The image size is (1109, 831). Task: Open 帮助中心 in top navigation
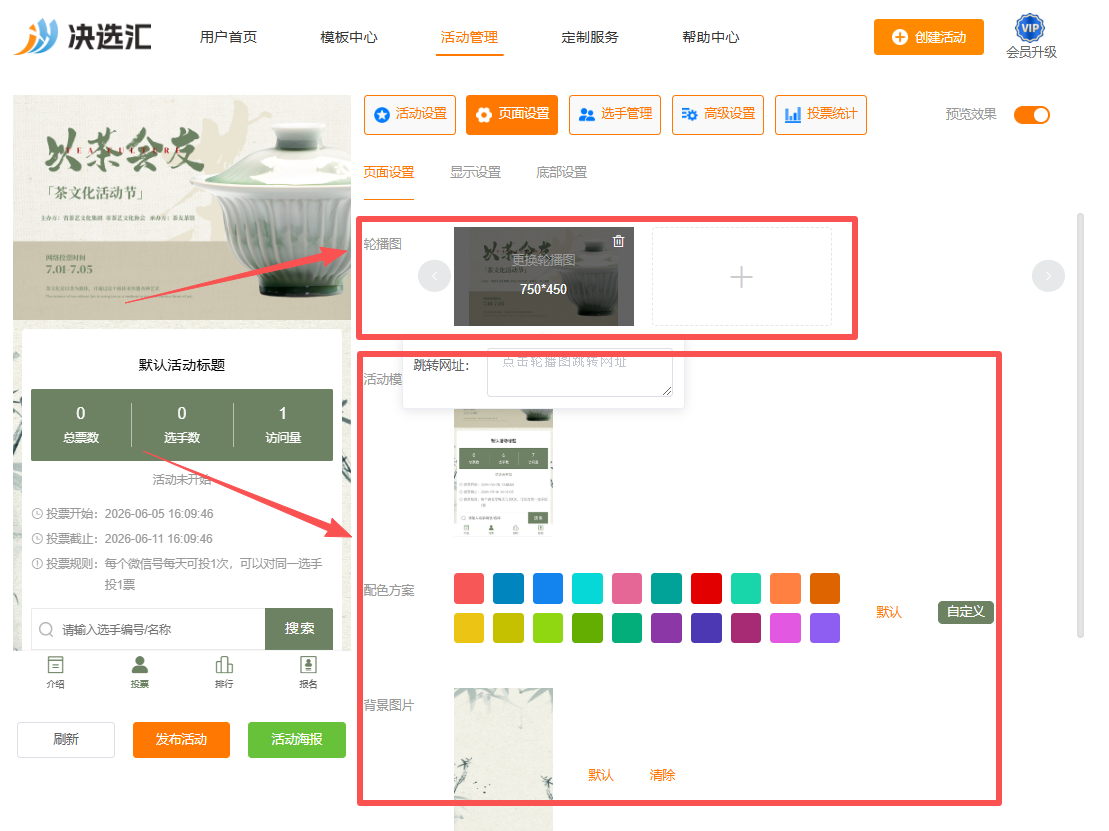click(x=711, y=37)
